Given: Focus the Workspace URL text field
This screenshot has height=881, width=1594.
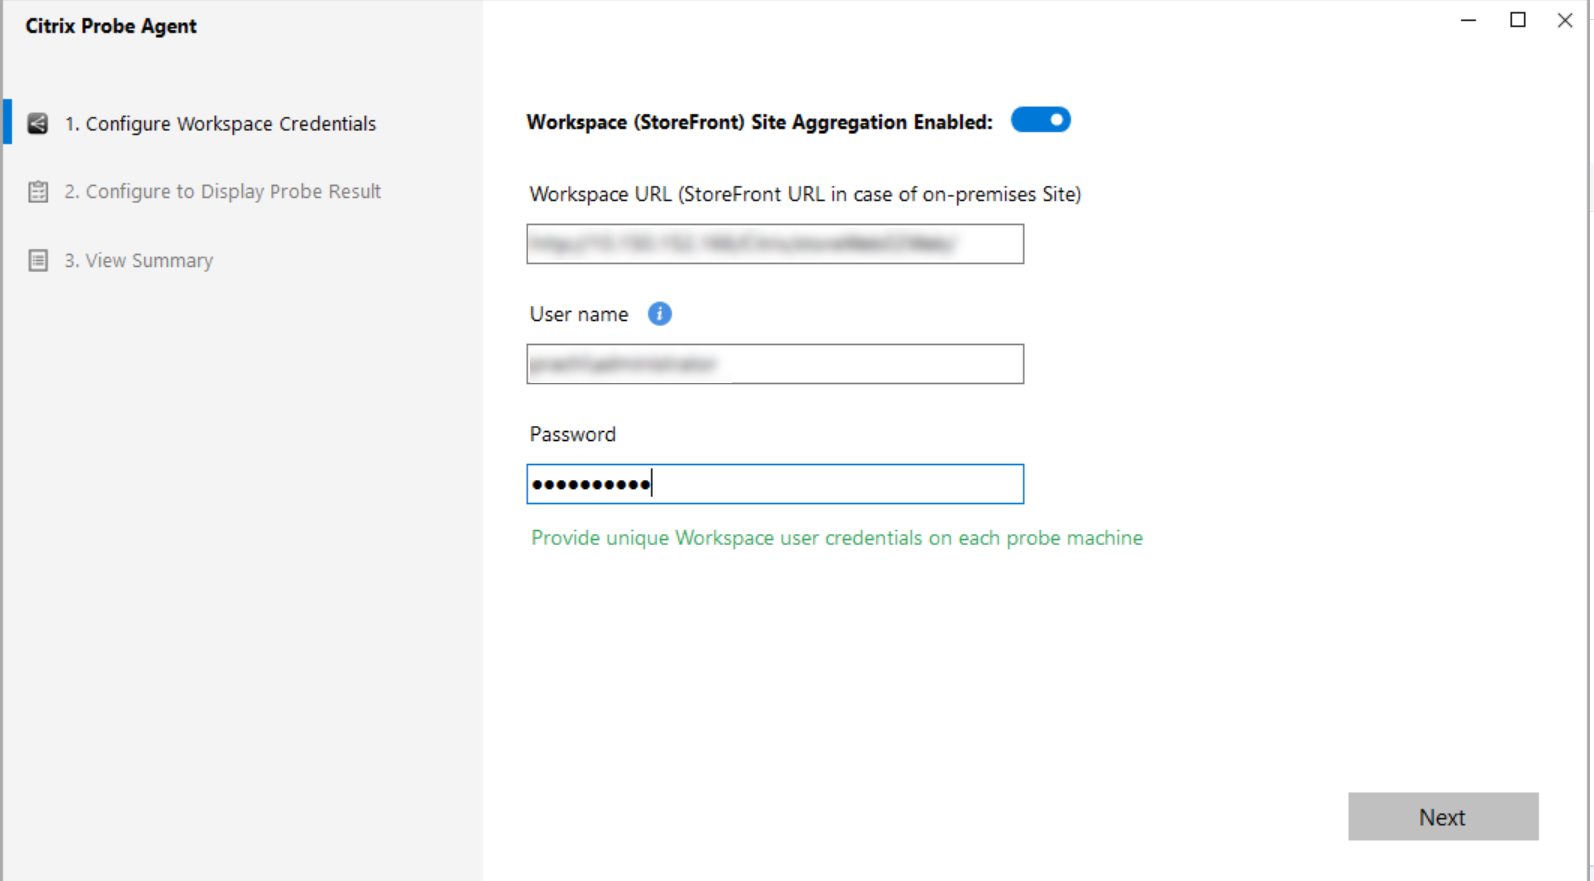Looking at the screenshot, I should pyautogui.click(x=775, y=244).
